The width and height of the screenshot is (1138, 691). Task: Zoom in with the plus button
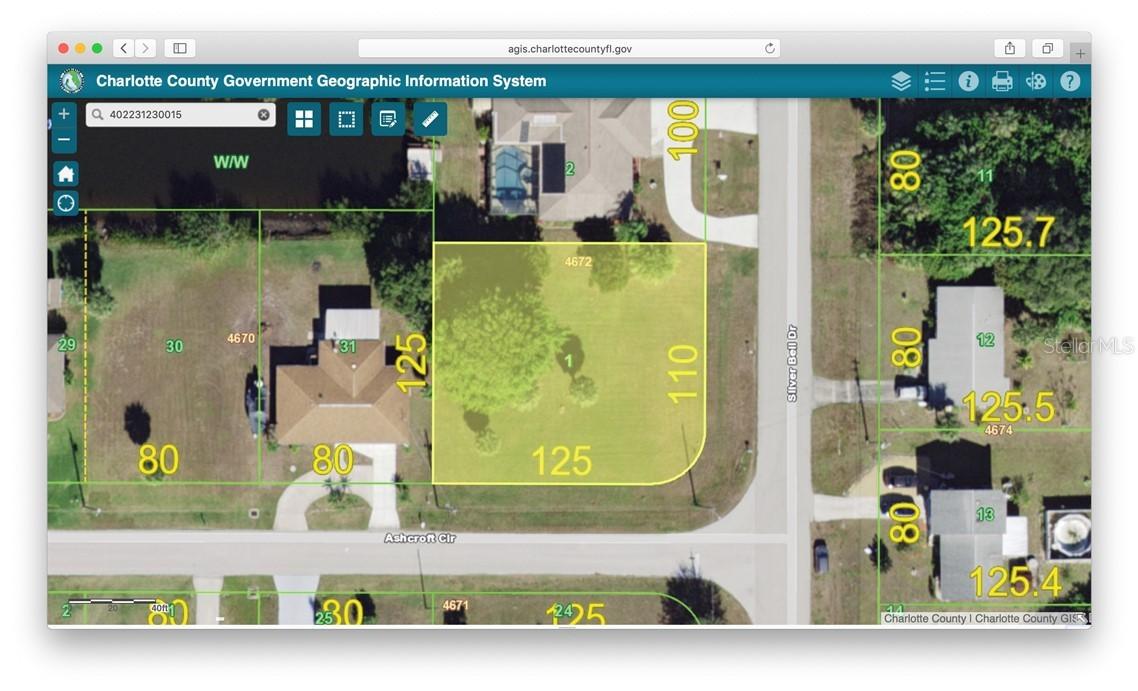(x=64, y=114)
